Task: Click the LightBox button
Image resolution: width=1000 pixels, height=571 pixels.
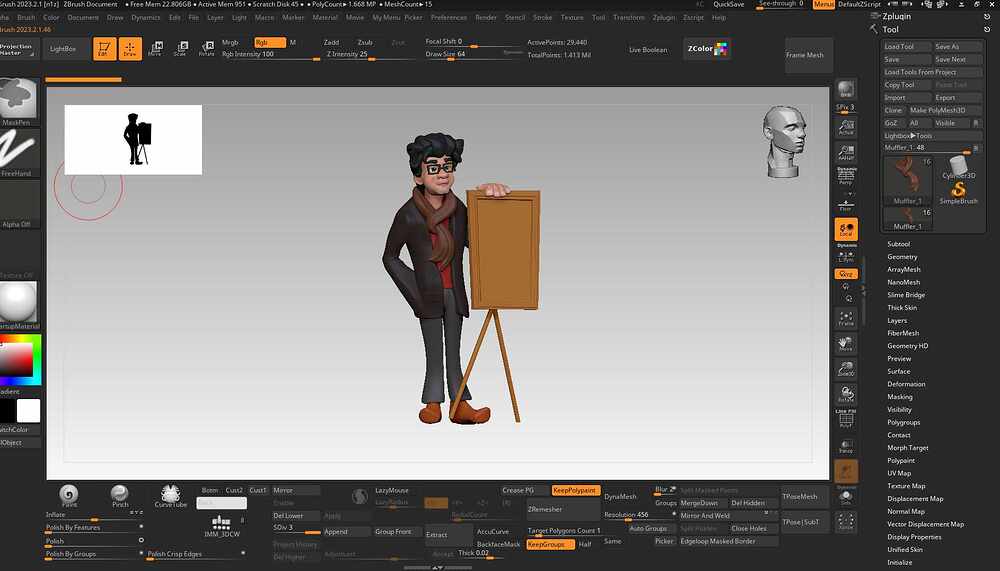Action: pos(62,48)
